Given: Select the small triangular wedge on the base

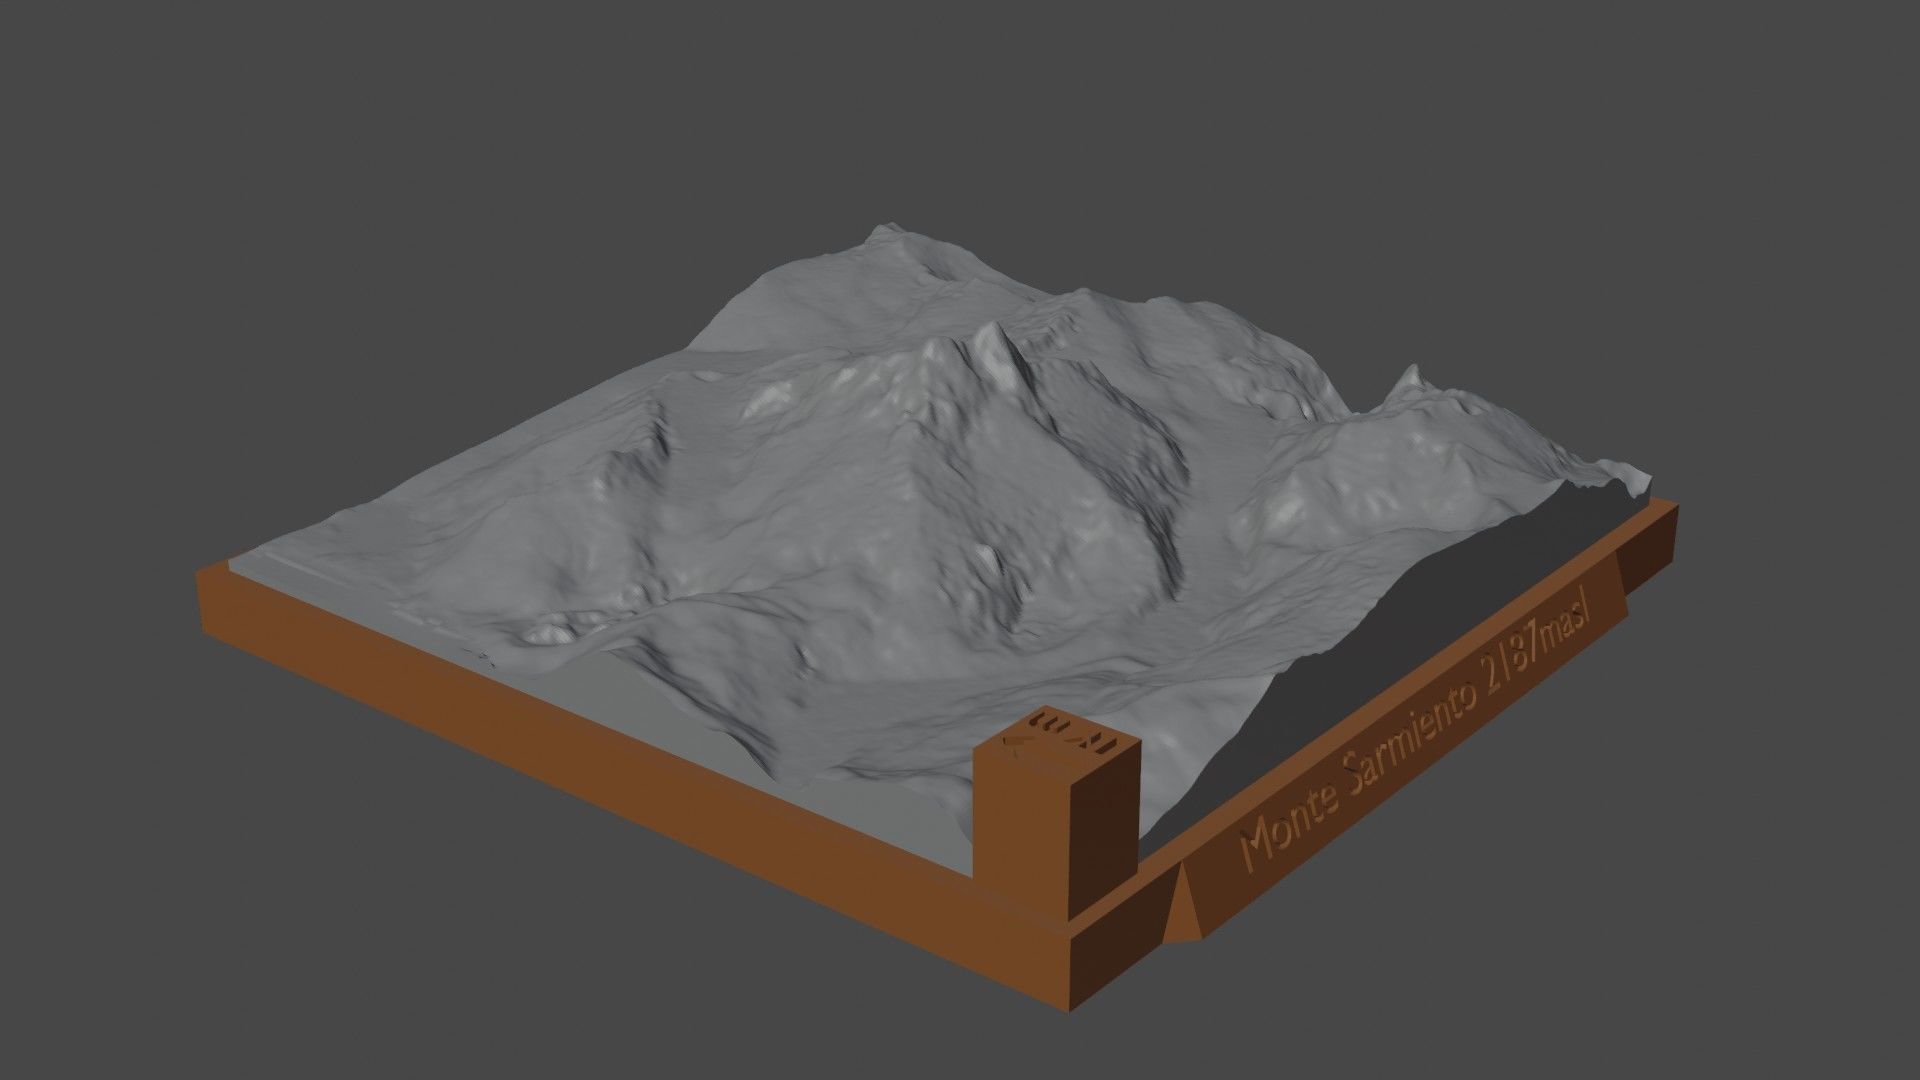Looking at the screenshot, I should click(1184, 903).
